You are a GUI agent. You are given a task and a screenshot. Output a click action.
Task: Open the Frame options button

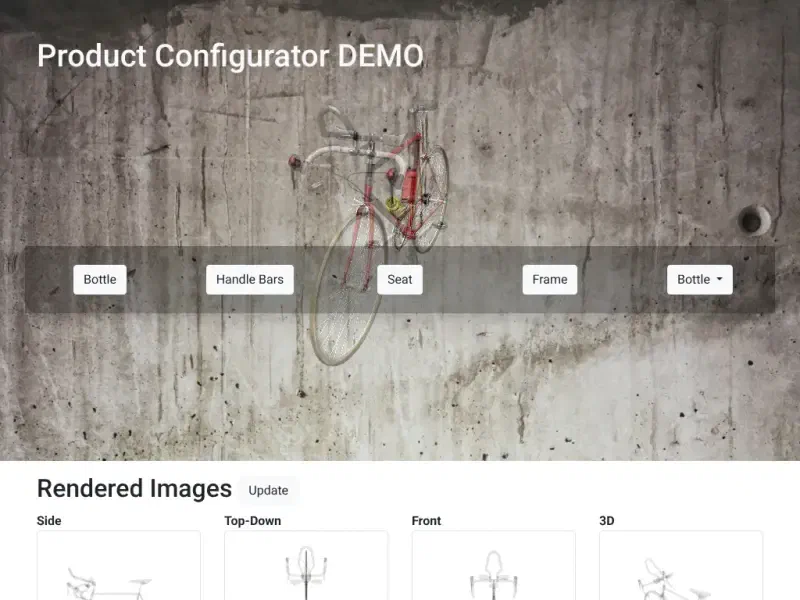(x=549, y=280)
